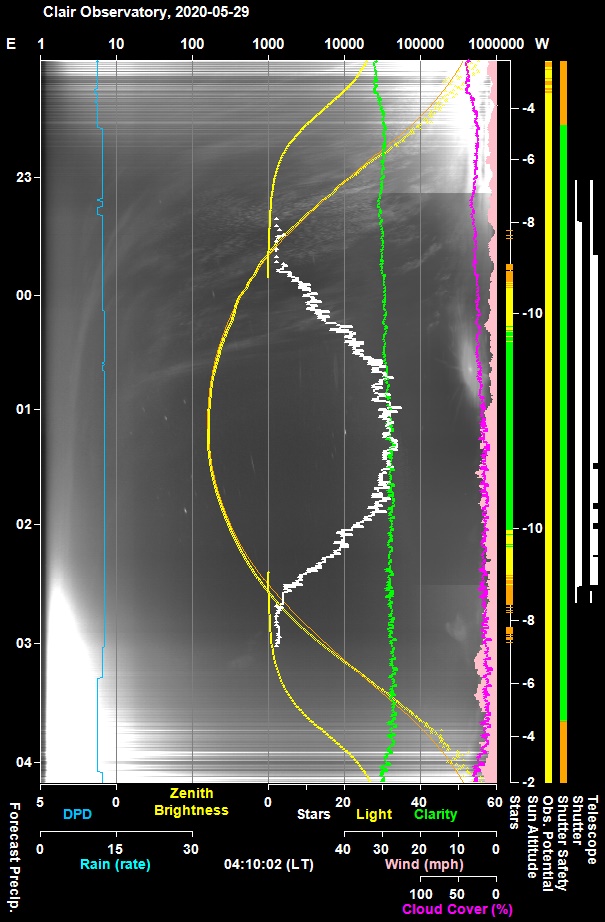
Task: Select the 10 tick on the top scale
Action: click(116, 44)
